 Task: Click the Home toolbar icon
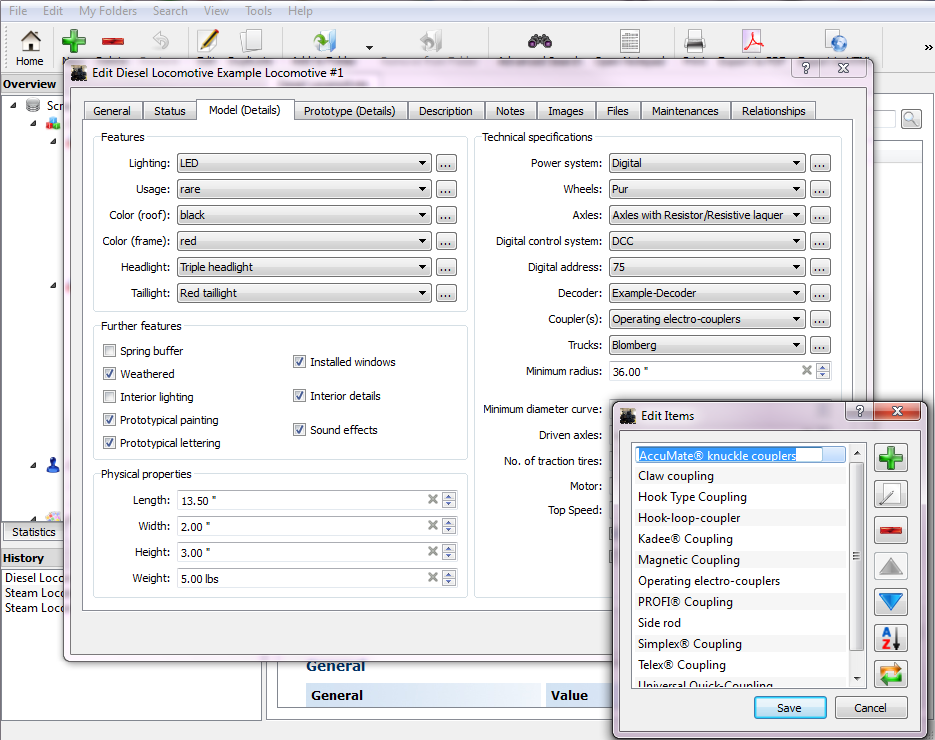[x=30, y=47]
